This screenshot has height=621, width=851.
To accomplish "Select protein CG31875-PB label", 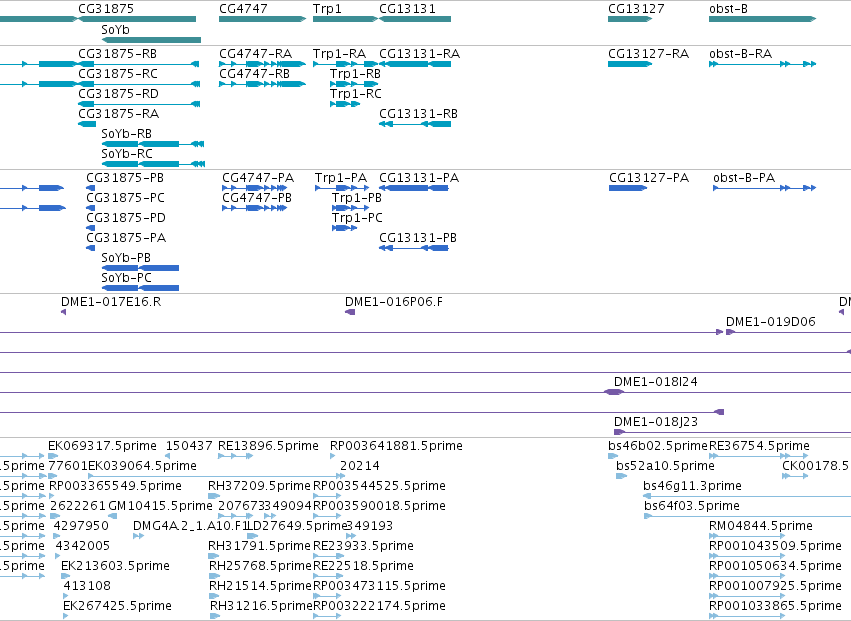I will coord(125,178).
